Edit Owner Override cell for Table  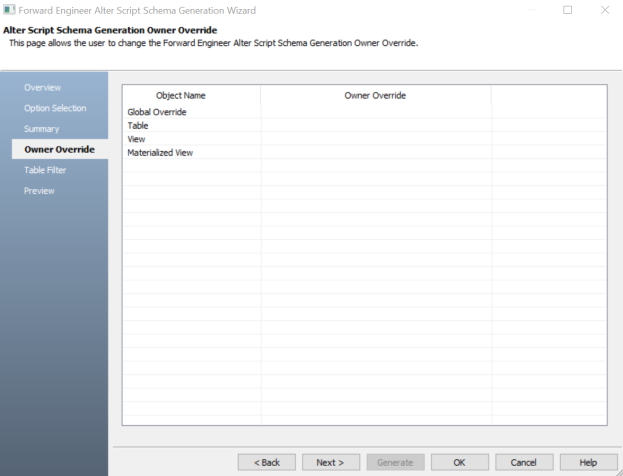click(376, 126)
